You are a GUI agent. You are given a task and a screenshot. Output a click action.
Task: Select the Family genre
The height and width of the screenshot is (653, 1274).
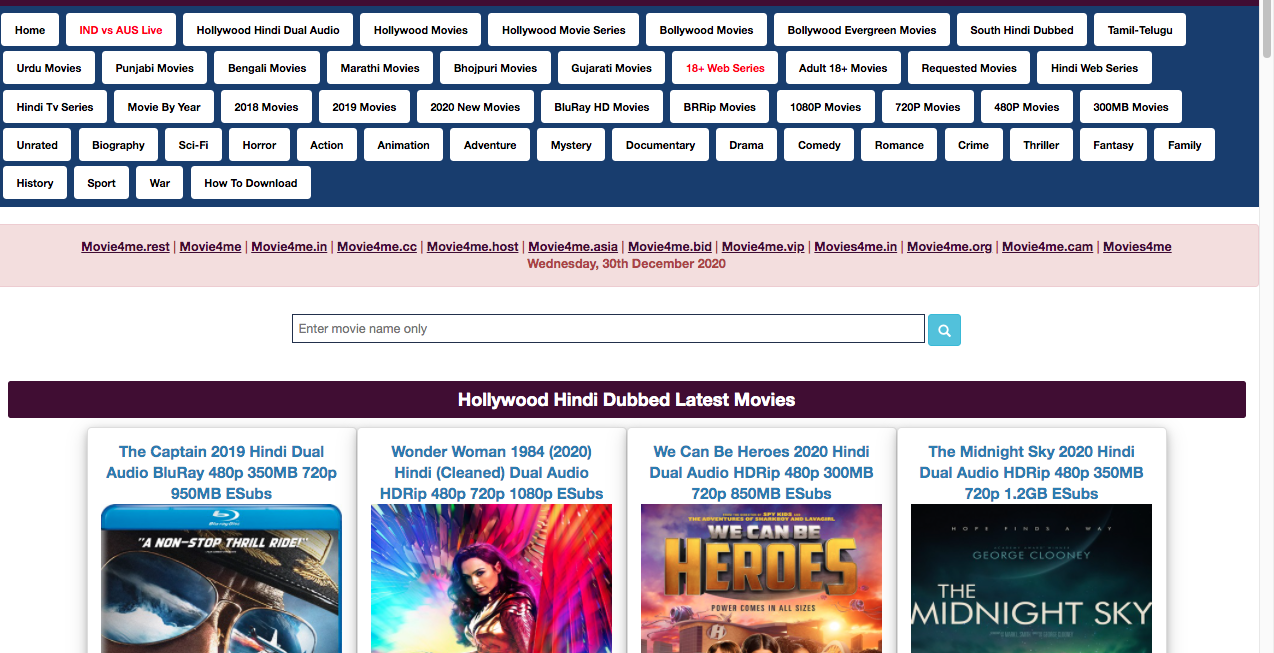point(1185,145)
